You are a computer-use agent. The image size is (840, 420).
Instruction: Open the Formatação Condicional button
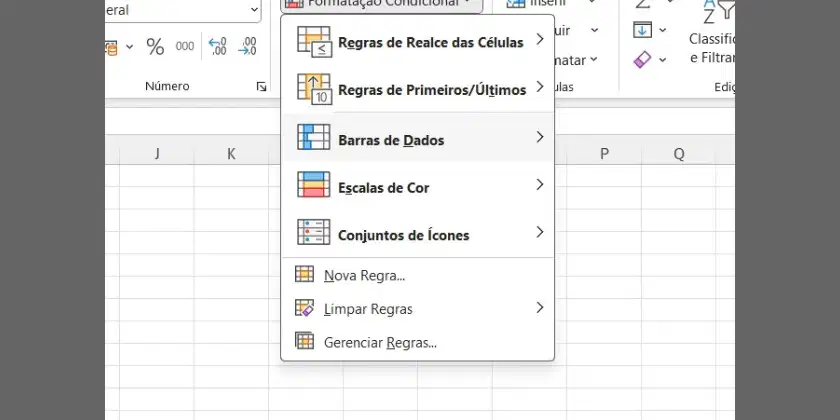coord(381,5)
